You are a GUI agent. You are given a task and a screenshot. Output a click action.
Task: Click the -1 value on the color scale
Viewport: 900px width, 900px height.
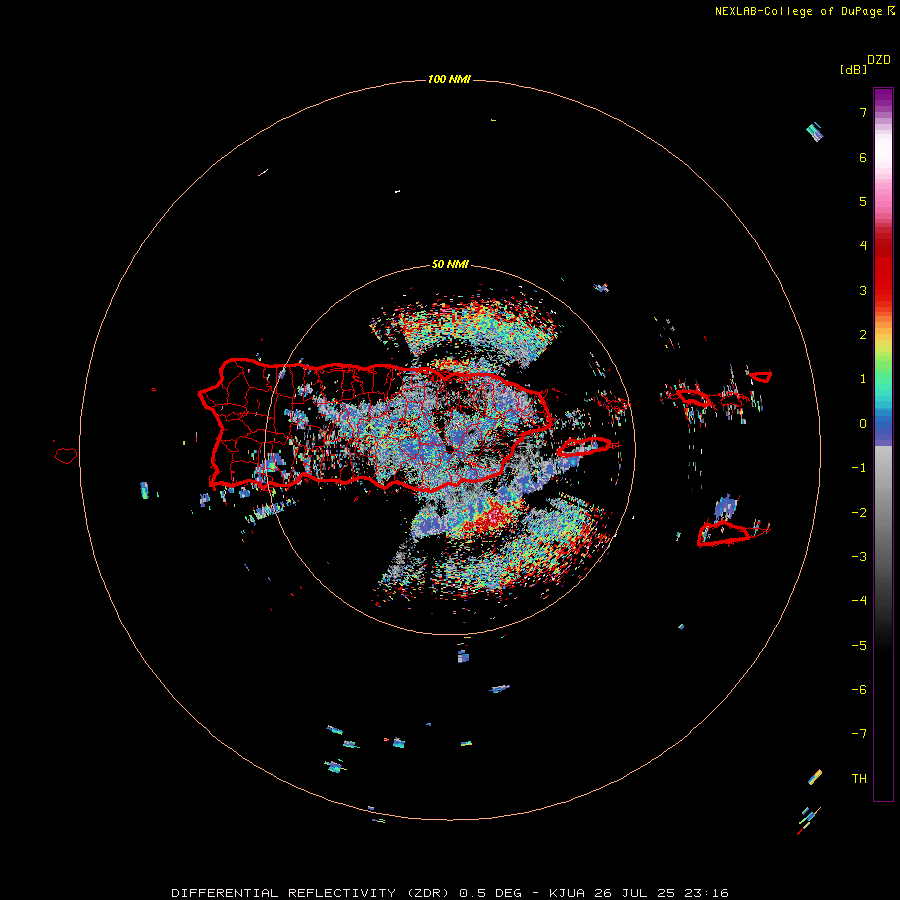pyautogui.click(x=859, y=468)
